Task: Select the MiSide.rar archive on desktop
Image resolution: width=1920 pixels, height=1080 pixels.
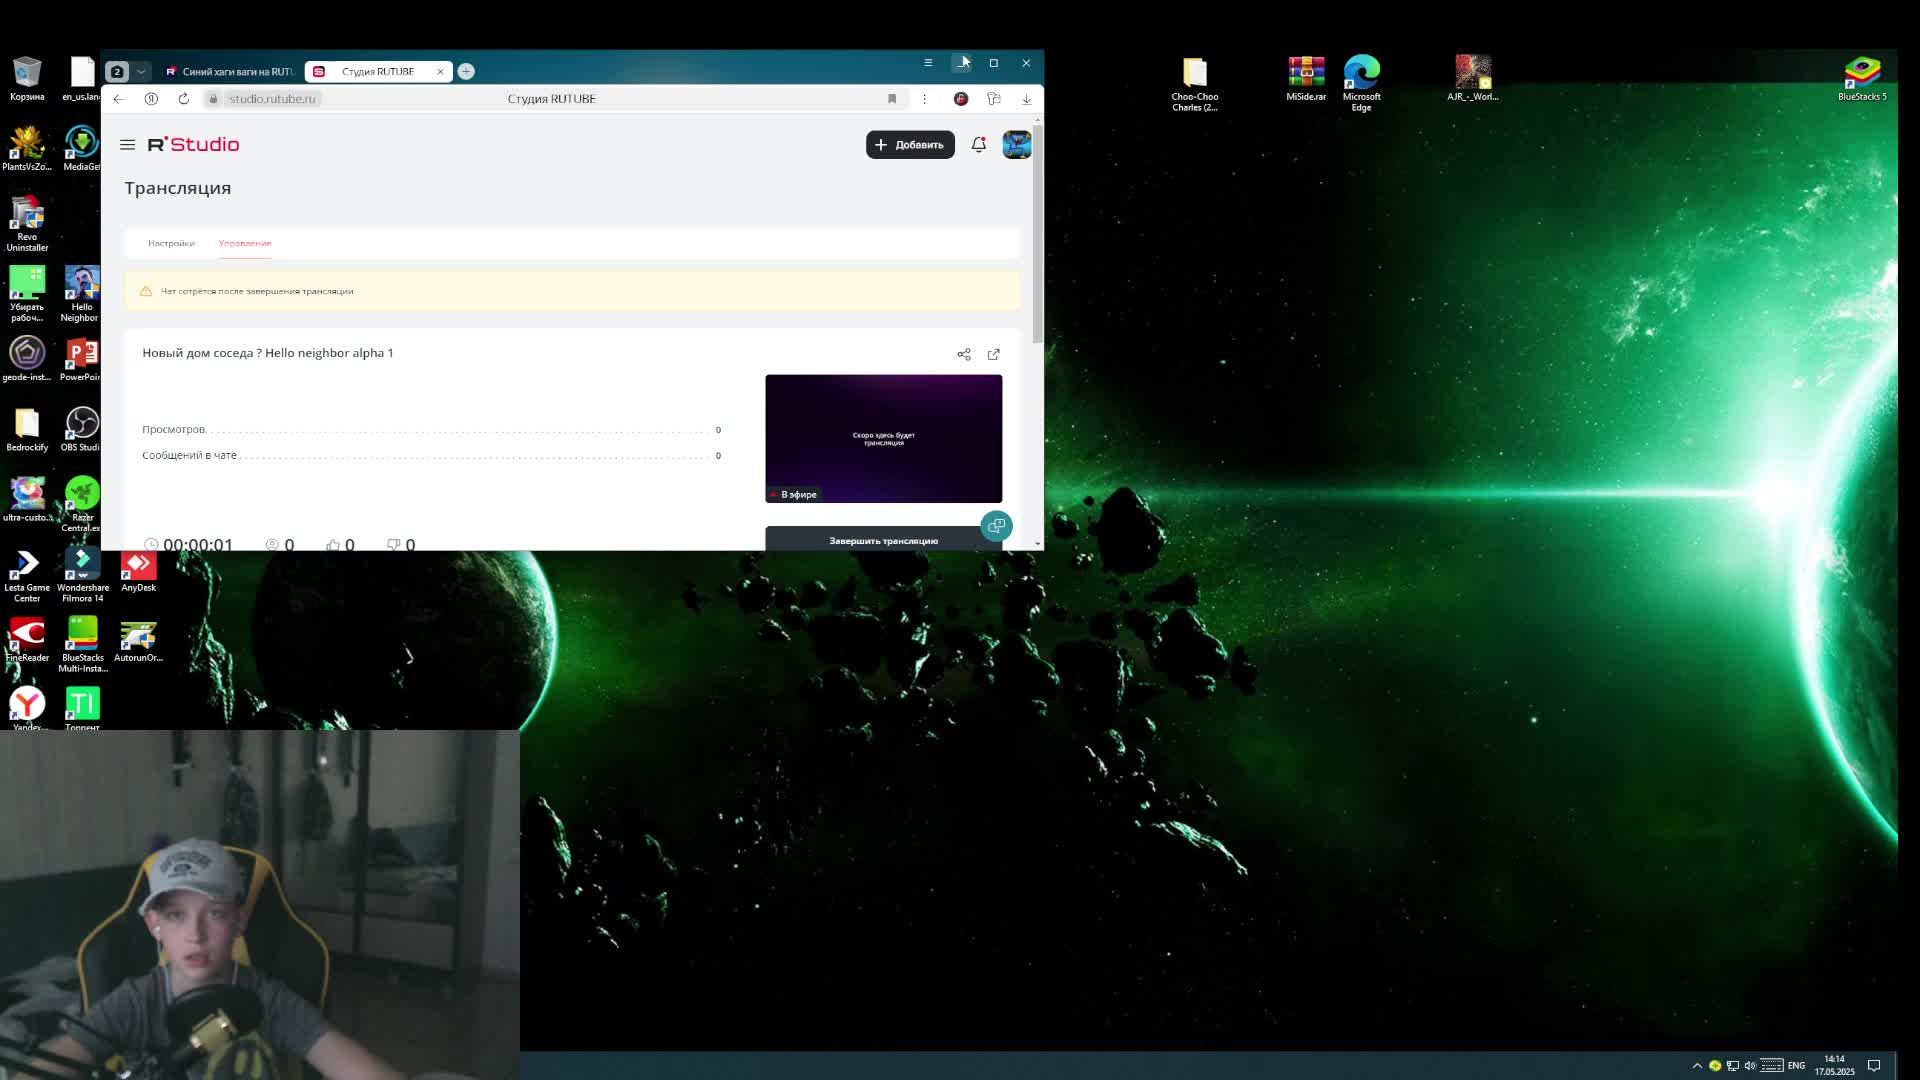Action: point(1306,78)
